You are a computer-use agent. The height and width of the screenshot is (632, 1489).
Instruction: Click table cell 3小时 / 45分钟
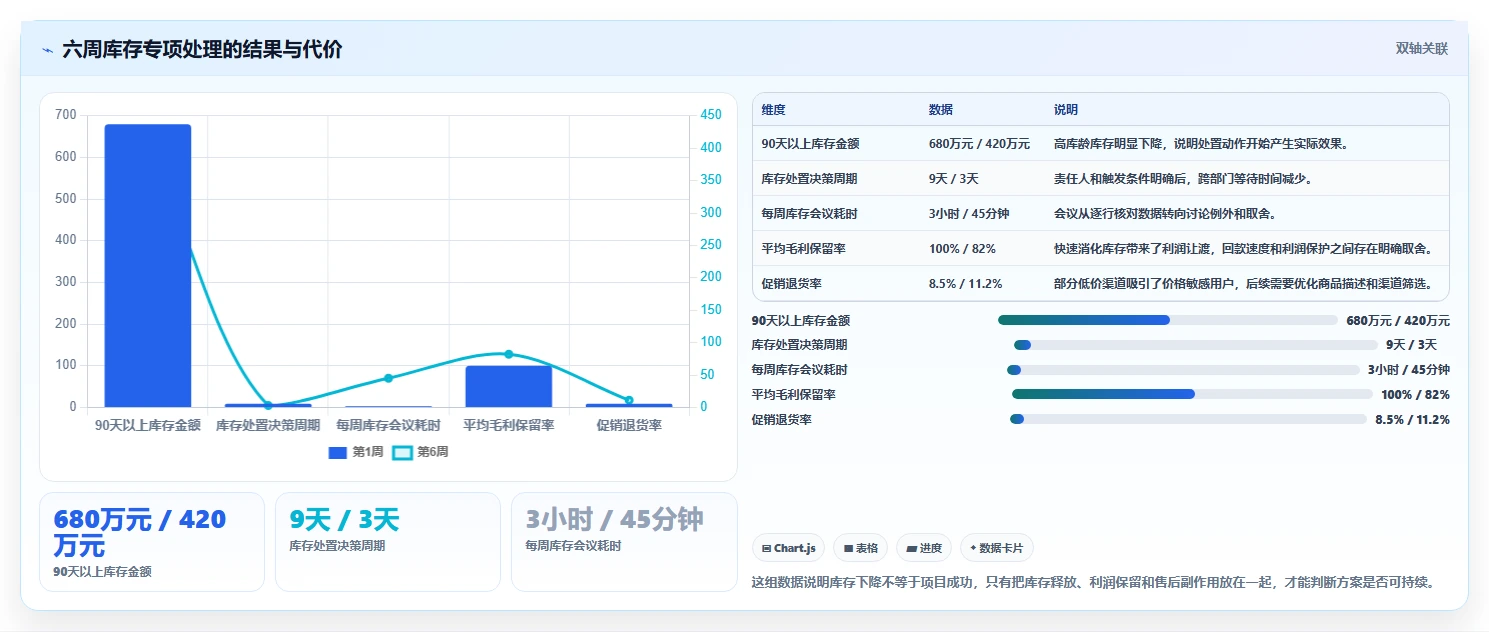(x=969, y=214)
